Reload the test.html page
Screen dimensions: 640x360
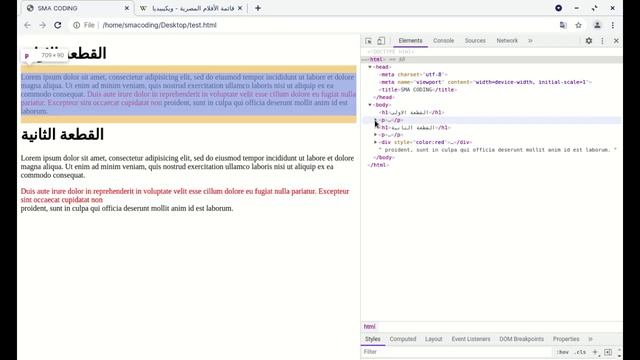(58, 25)
